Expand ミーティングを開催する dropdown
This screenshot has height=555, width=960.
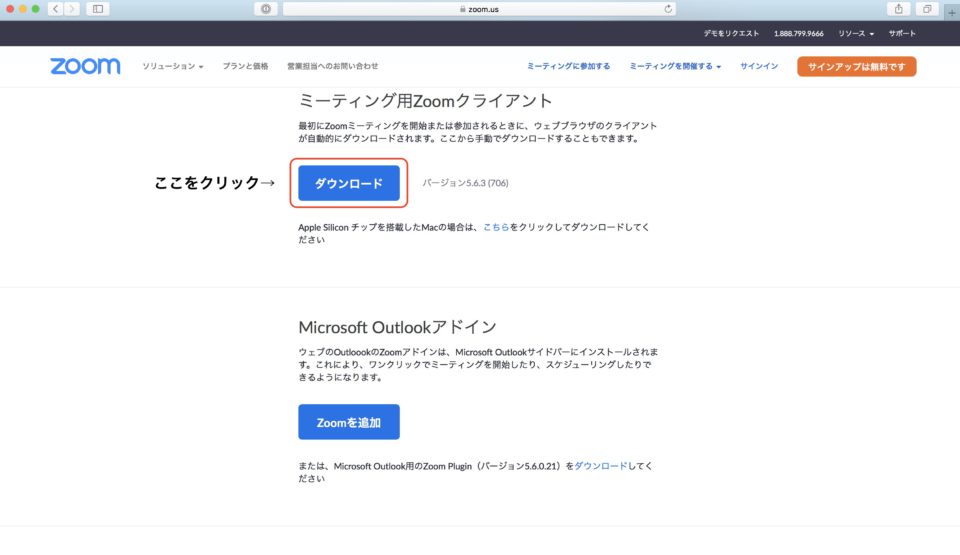click(x=675, y=66)
